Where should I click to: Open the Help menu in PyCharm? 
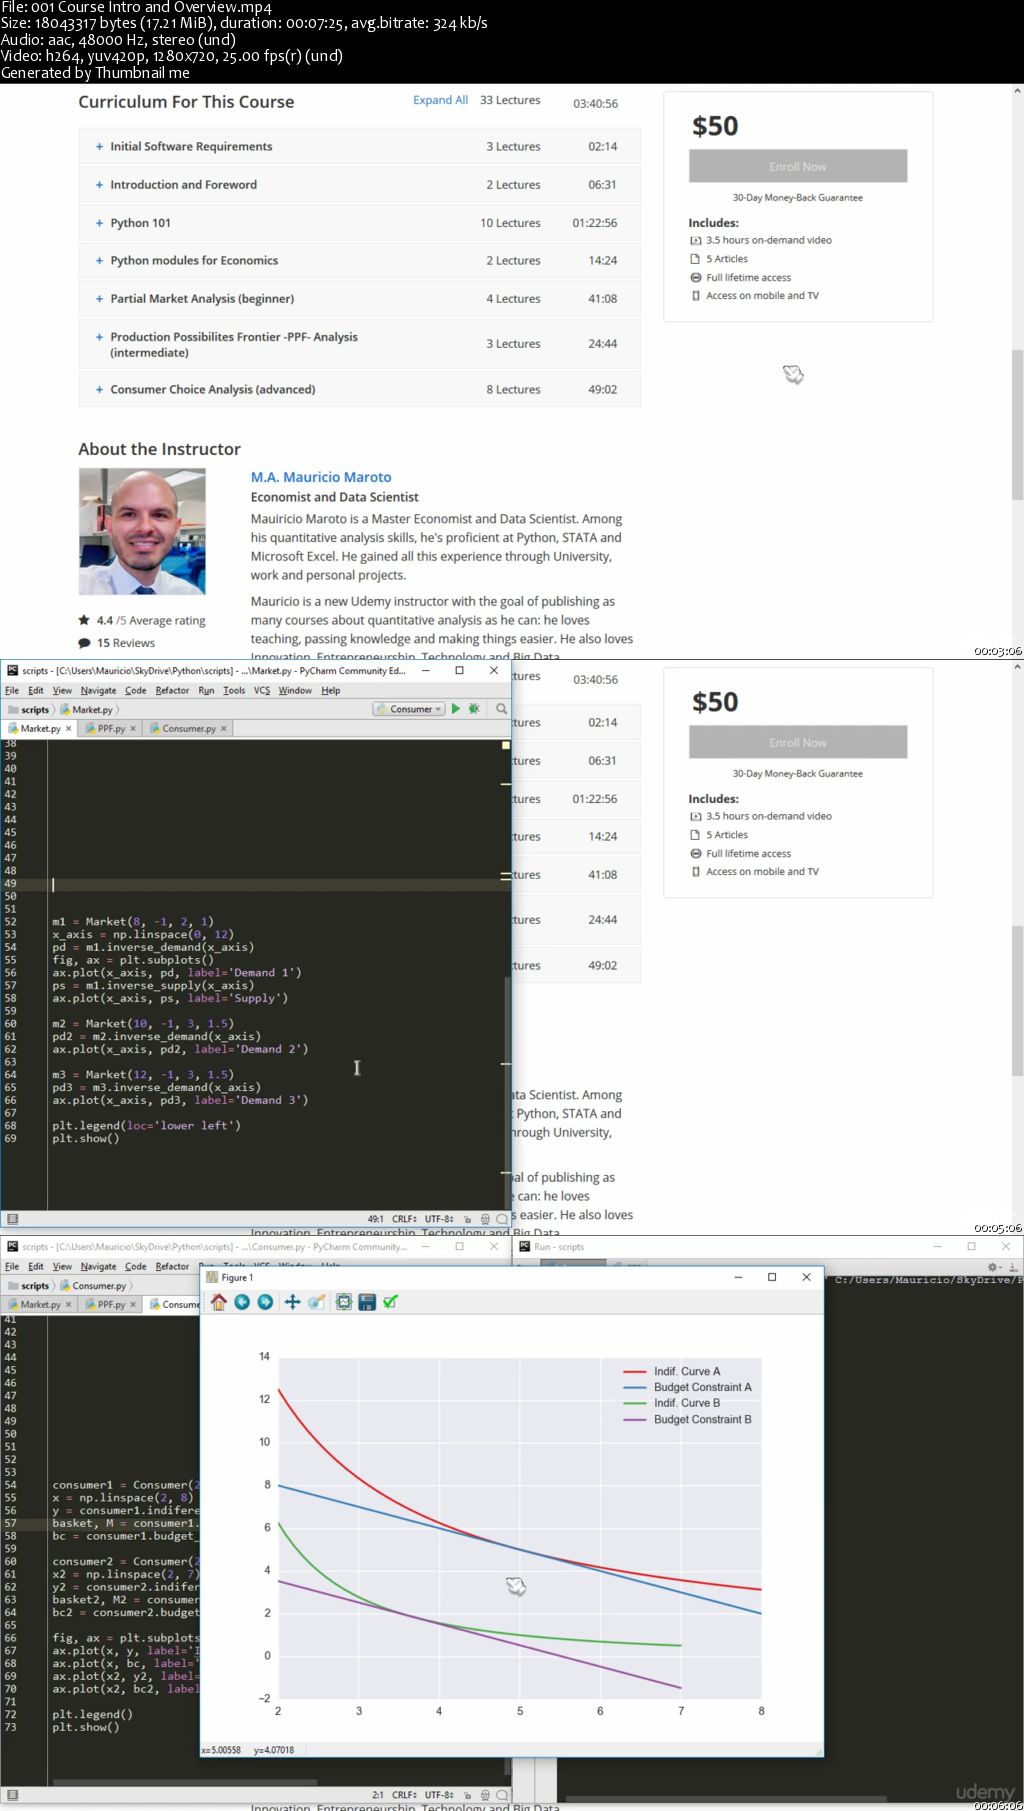click(331, 690)
